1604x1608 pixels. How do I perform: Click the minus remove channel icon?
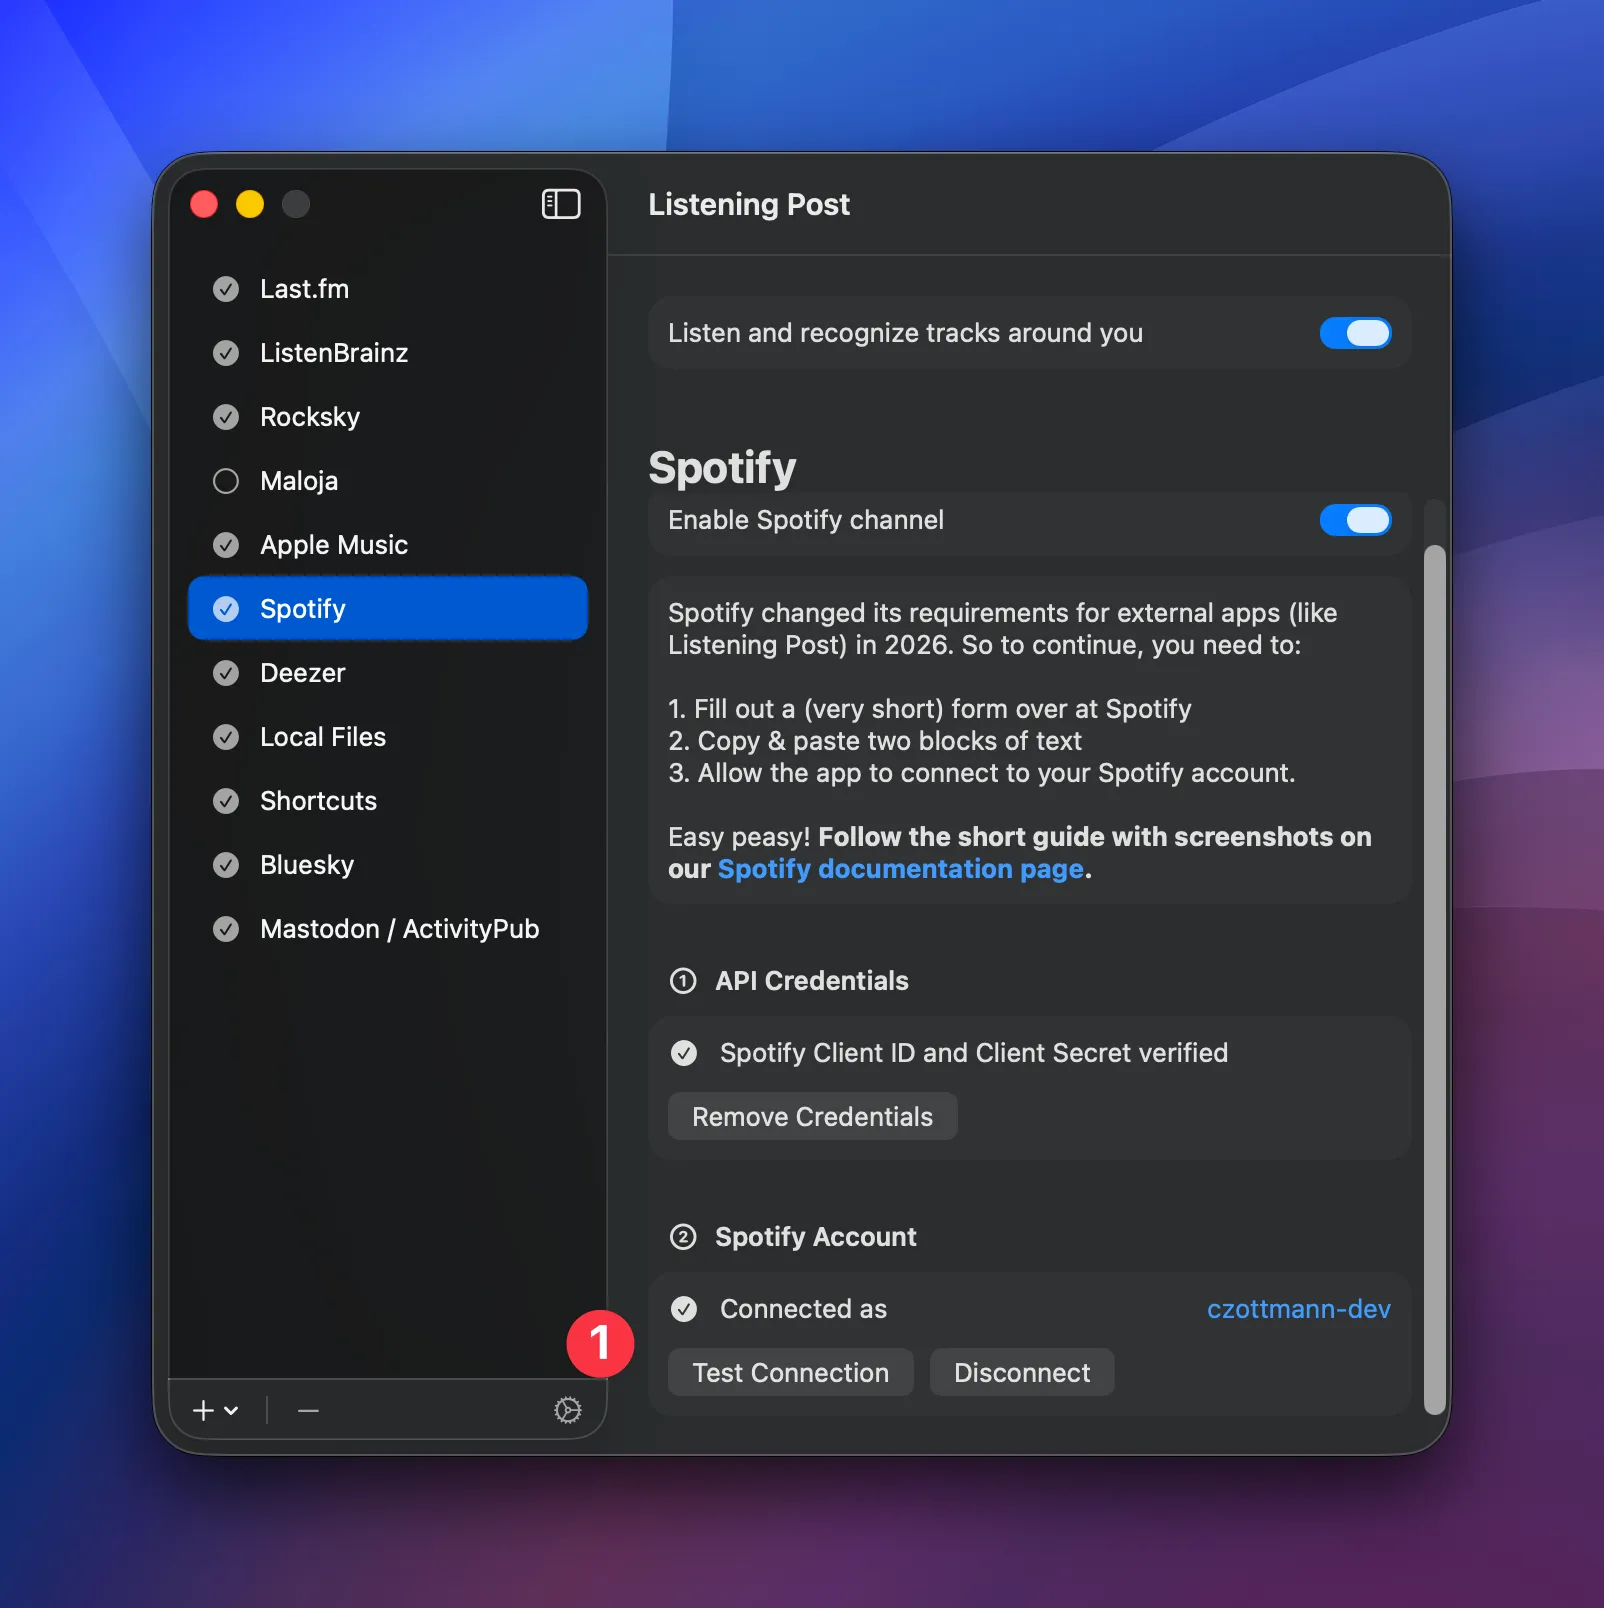(308, 1410)
